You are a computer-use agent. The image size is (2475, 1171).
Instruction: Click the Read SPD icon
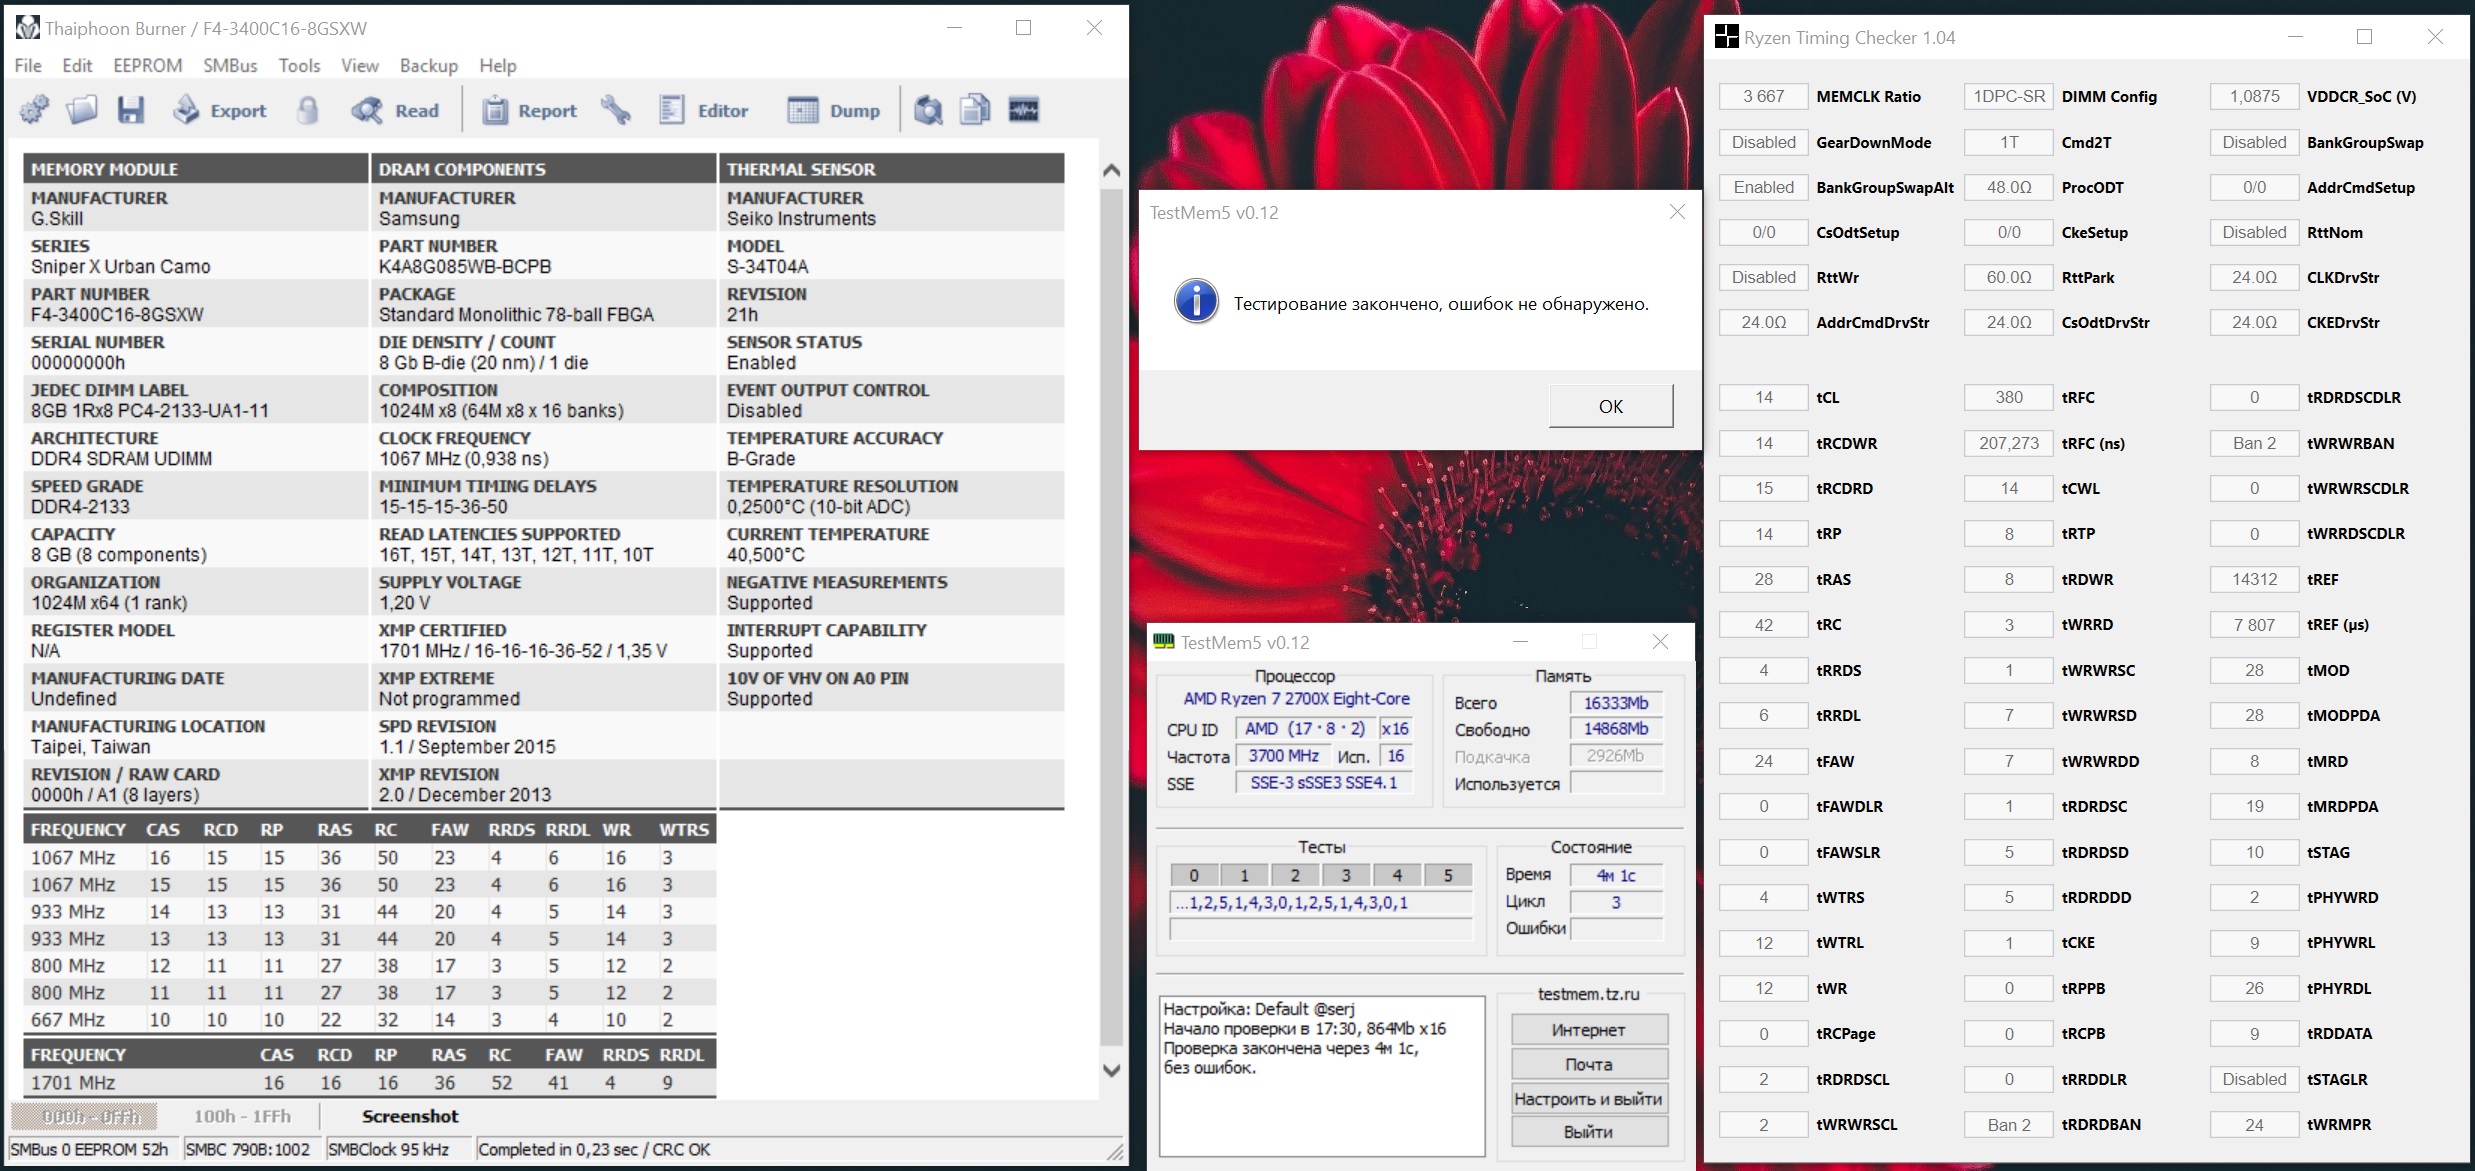pos(396,110)
